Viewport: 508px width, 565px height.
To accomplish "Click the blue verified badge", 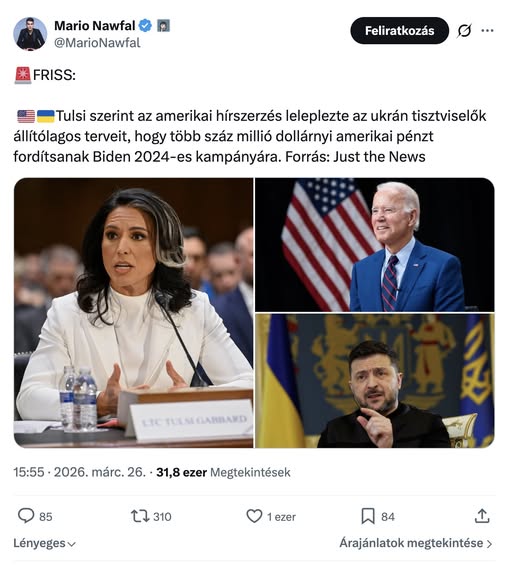I will coord(146,26).
